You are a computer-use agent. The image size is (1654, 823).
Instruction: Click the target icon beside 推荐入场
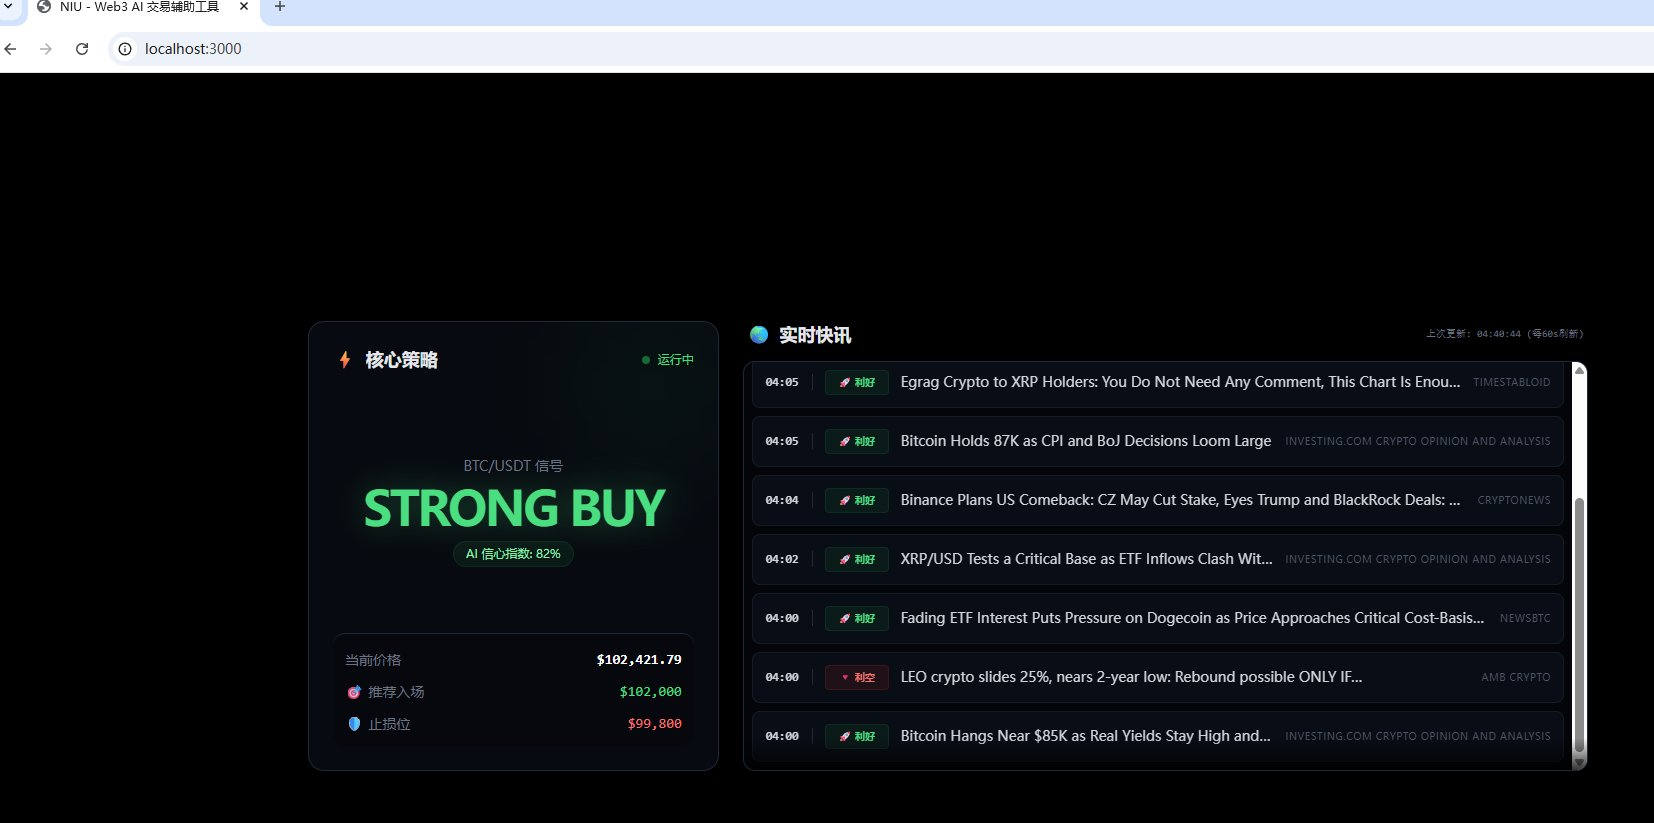(354, 692)
